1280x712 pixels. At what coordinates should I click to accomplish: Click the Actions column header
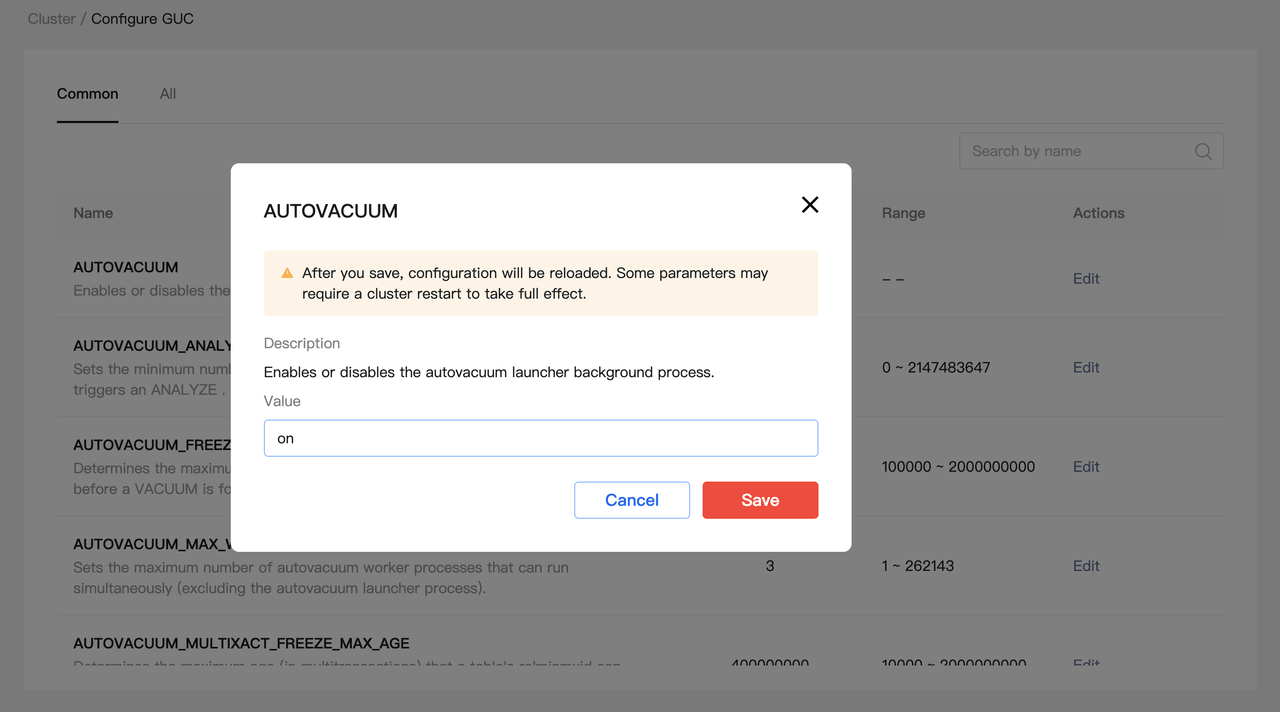pyautogui.click(x=1098, y=213)
